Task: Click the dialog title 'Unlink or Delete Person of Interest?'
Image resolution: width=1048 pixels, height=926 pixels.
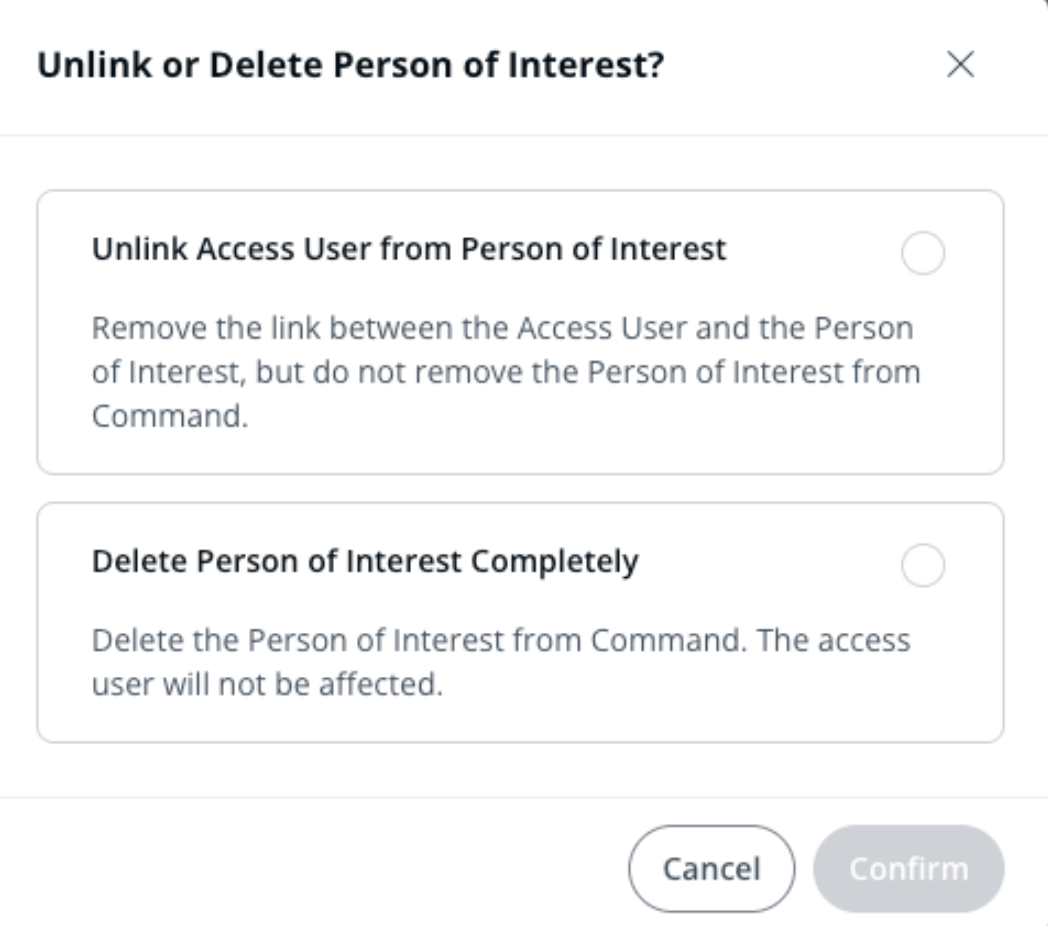Action: 351,66
